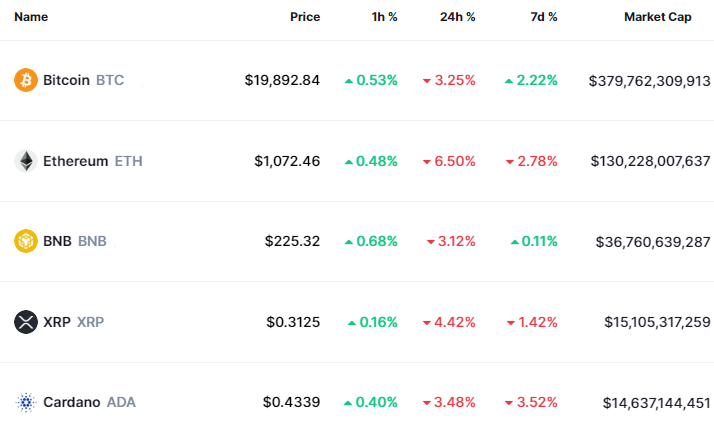
Task: Click Bitcoin price $19,892.84
Action: tap(282, 80)
